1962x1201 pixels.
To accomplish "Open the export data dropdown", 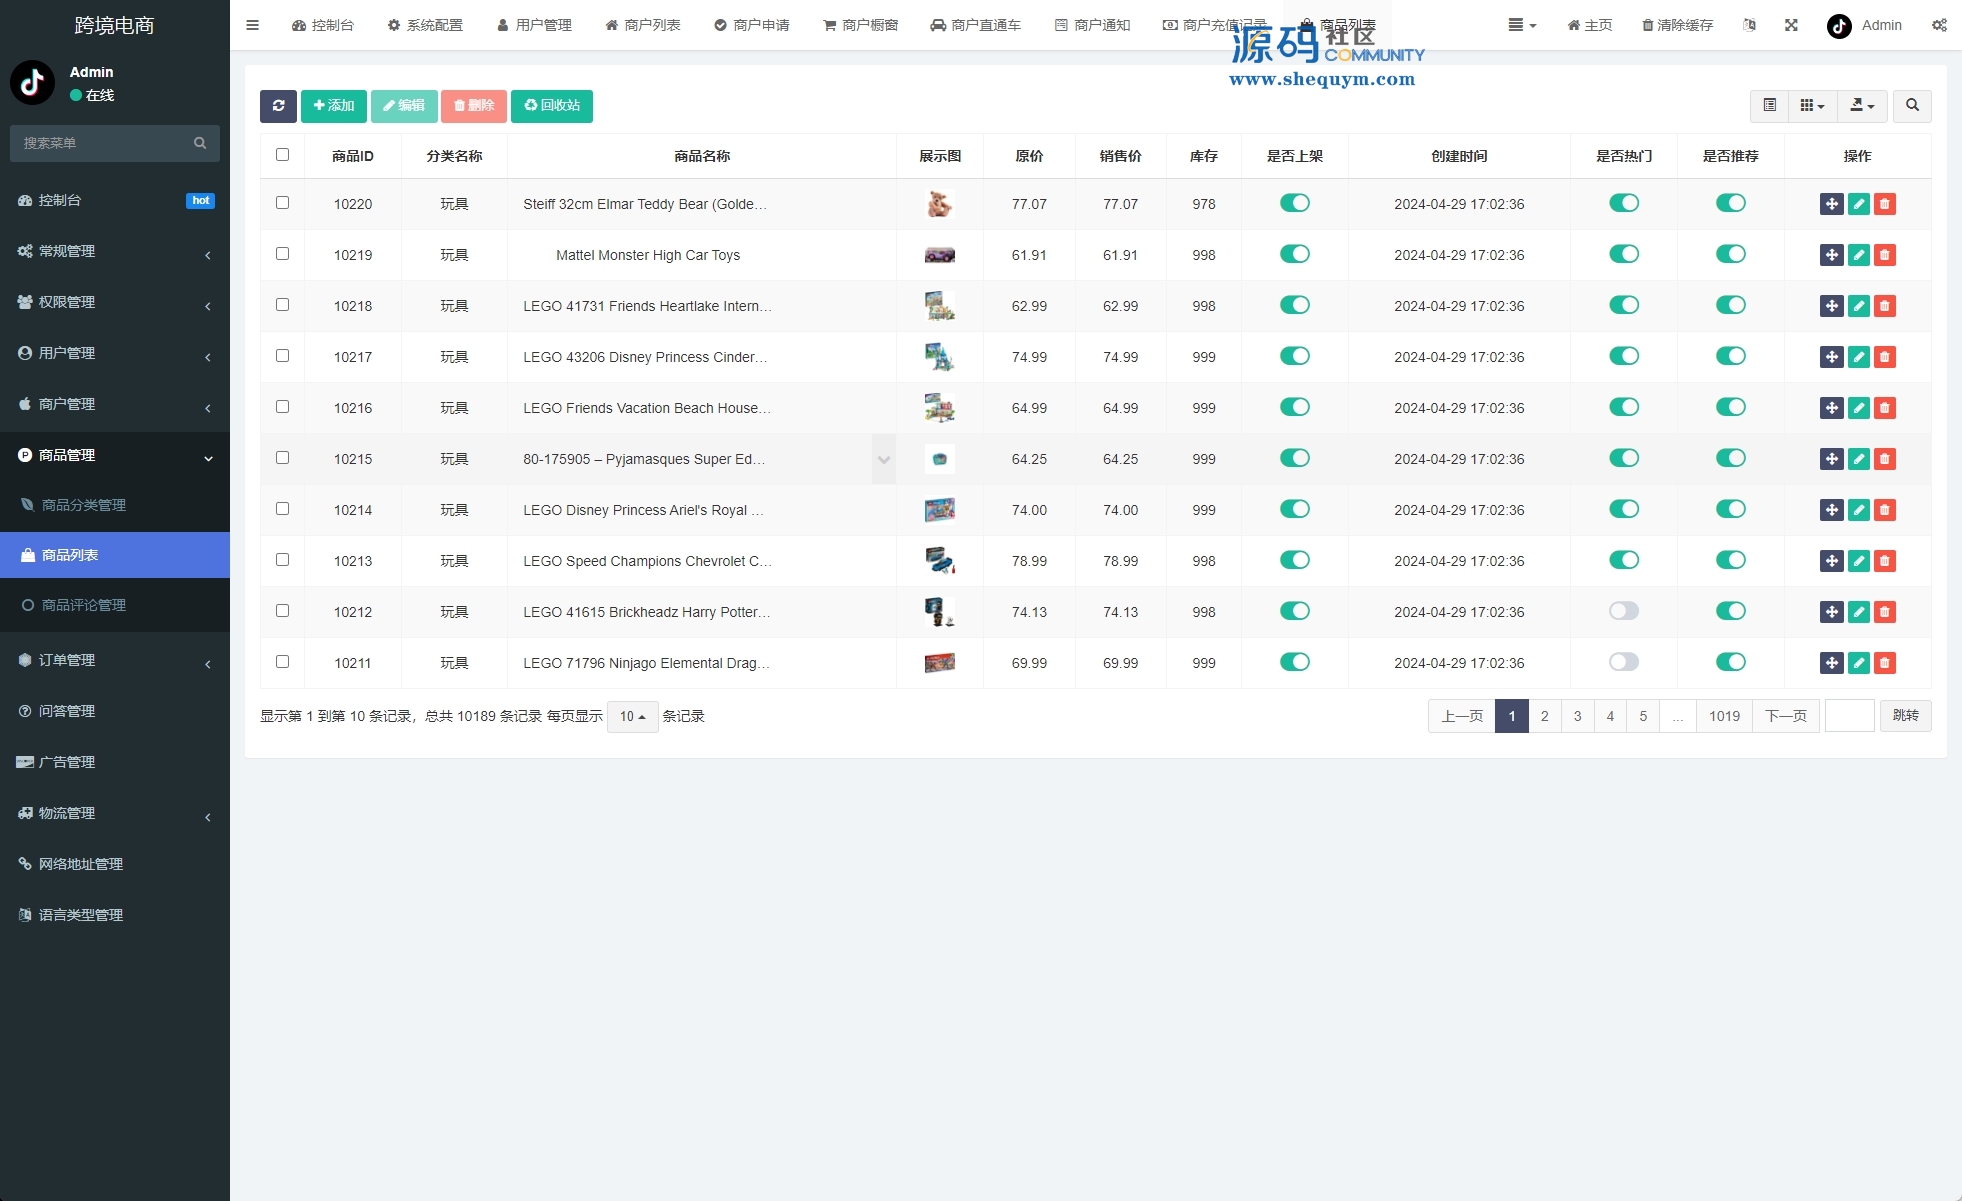I will coord(1862,106).
